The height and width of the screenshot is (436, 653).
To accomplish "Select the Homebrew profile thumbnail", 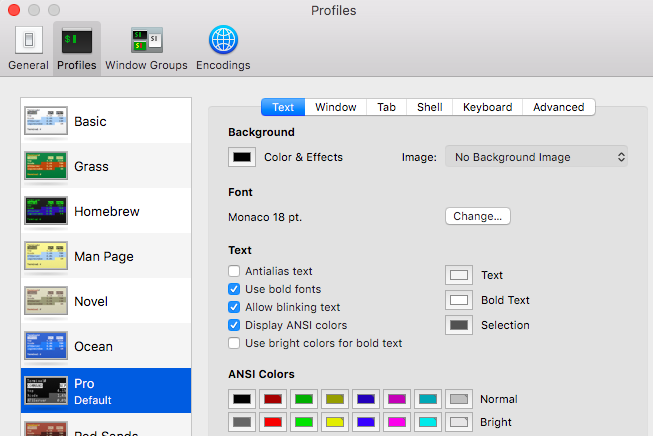I will pyautogui.click(x=46, y=211).
